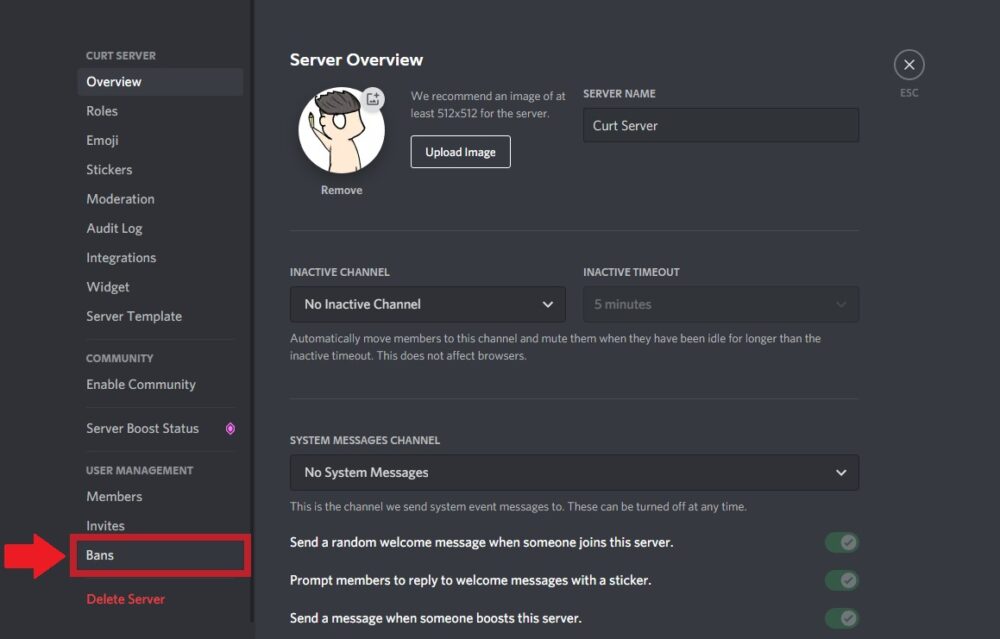Viewport: 1000px width, 639px height.
Task: Open the Roles settings page
Action: point(102,111)
